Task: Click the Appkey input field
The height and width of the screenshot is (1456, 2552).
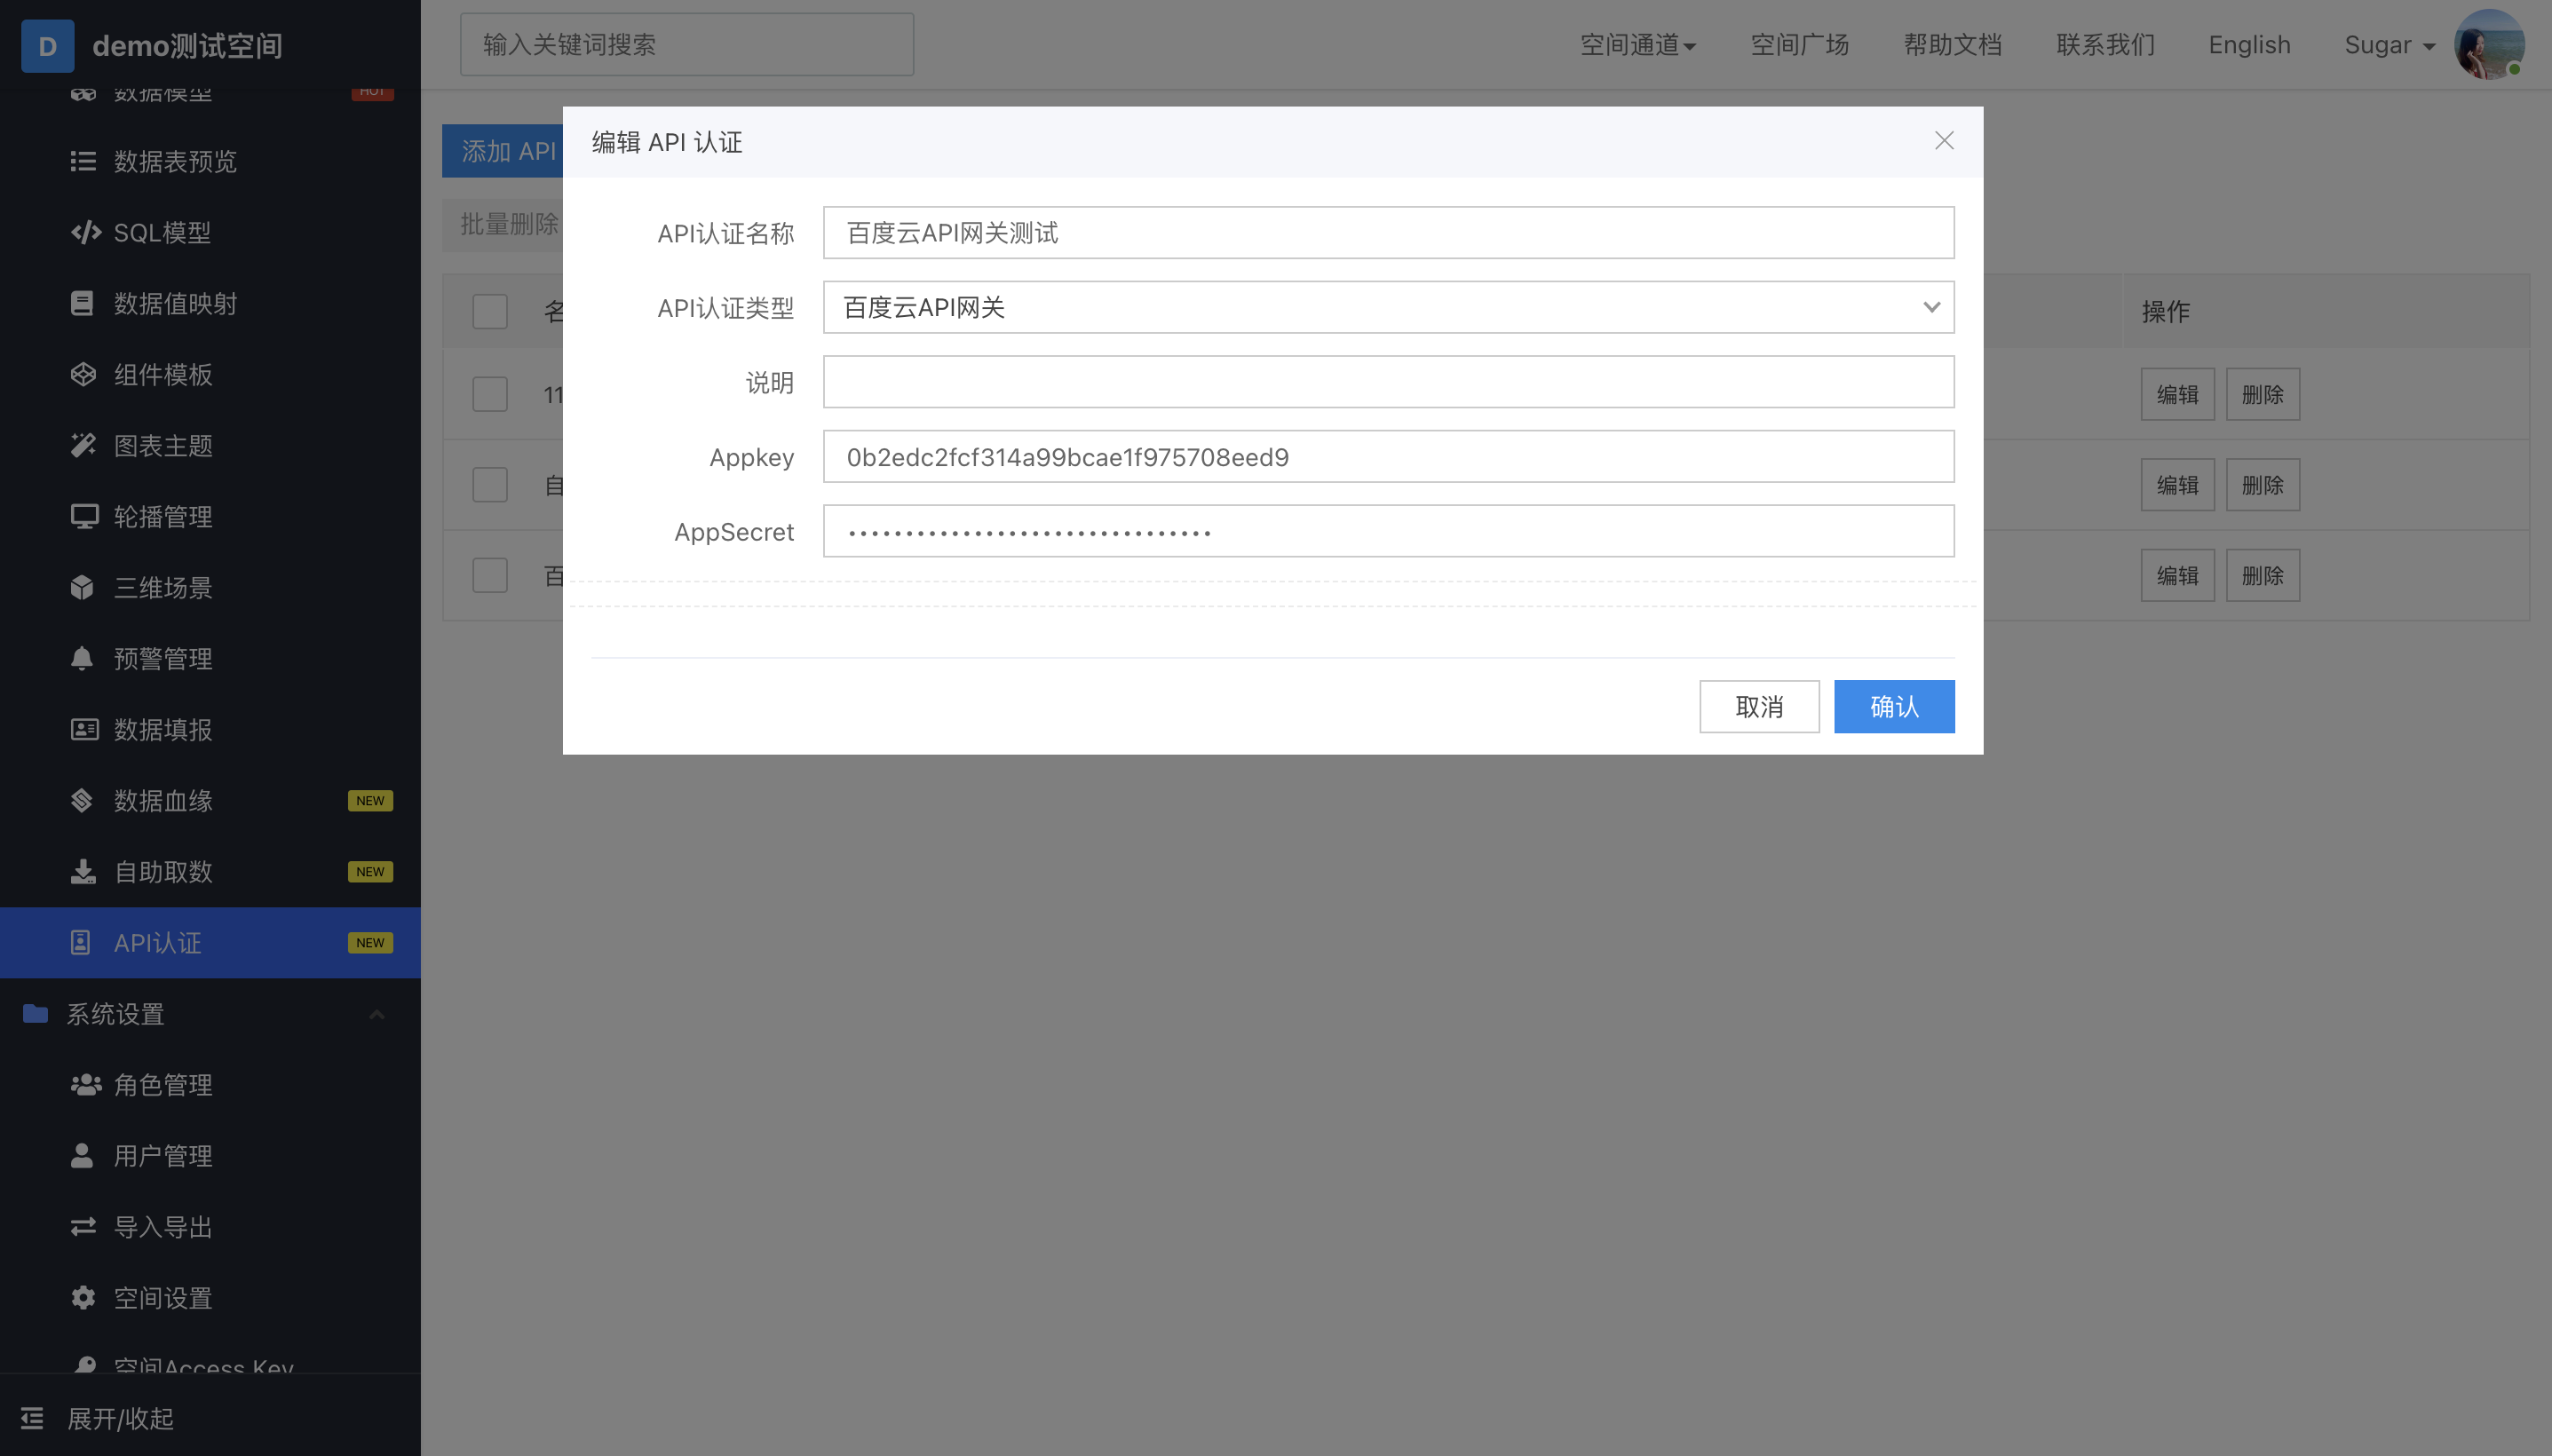Action: pos(1388,457)
